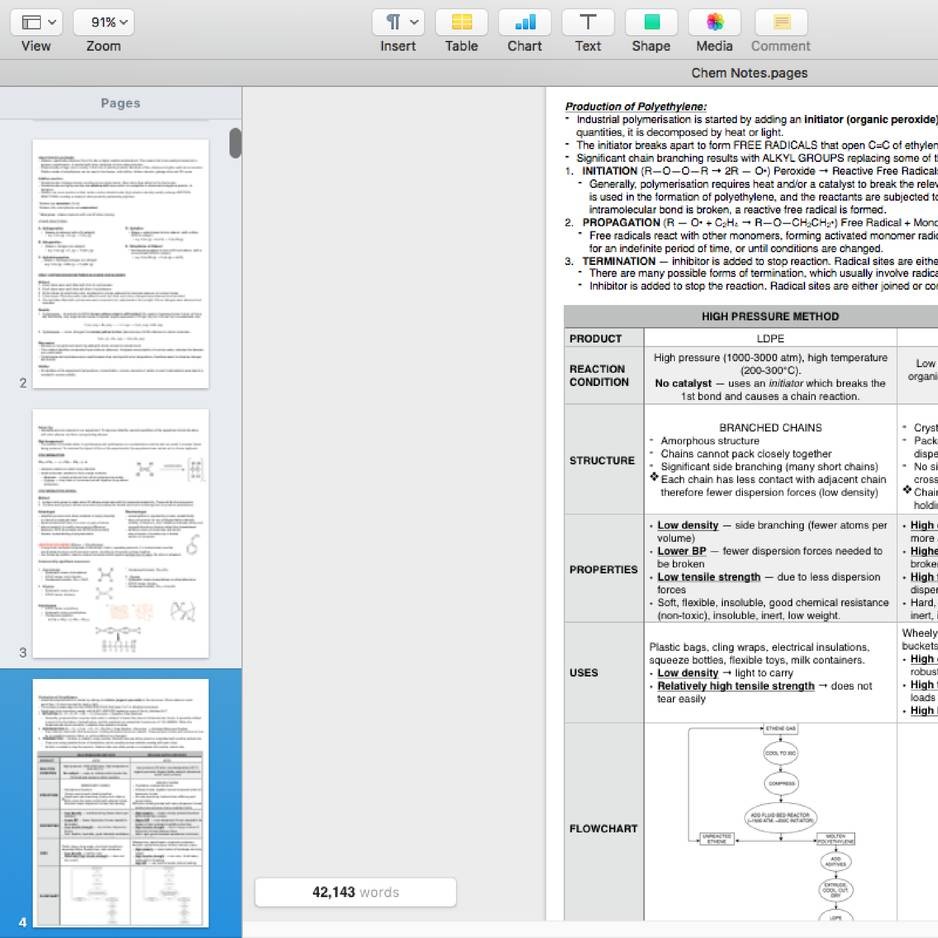Open the View options icon

click(x=30, y=20)
